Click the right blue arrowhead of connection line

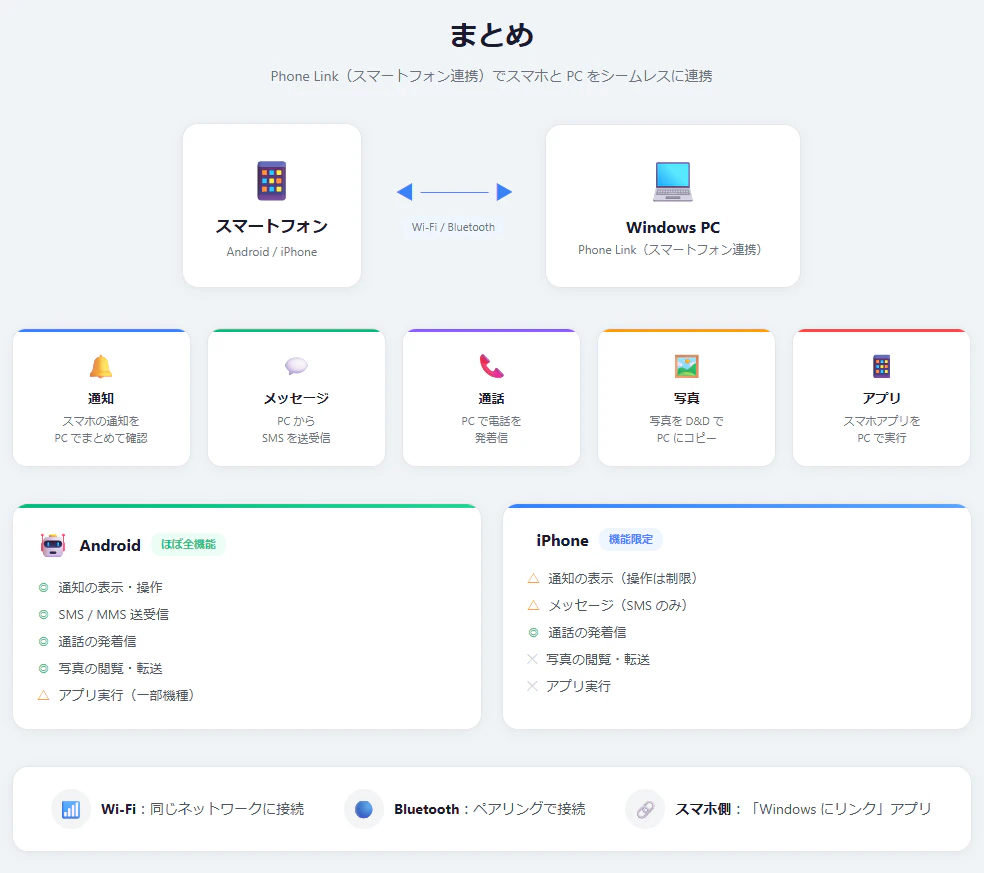click(x=505, y=192)
